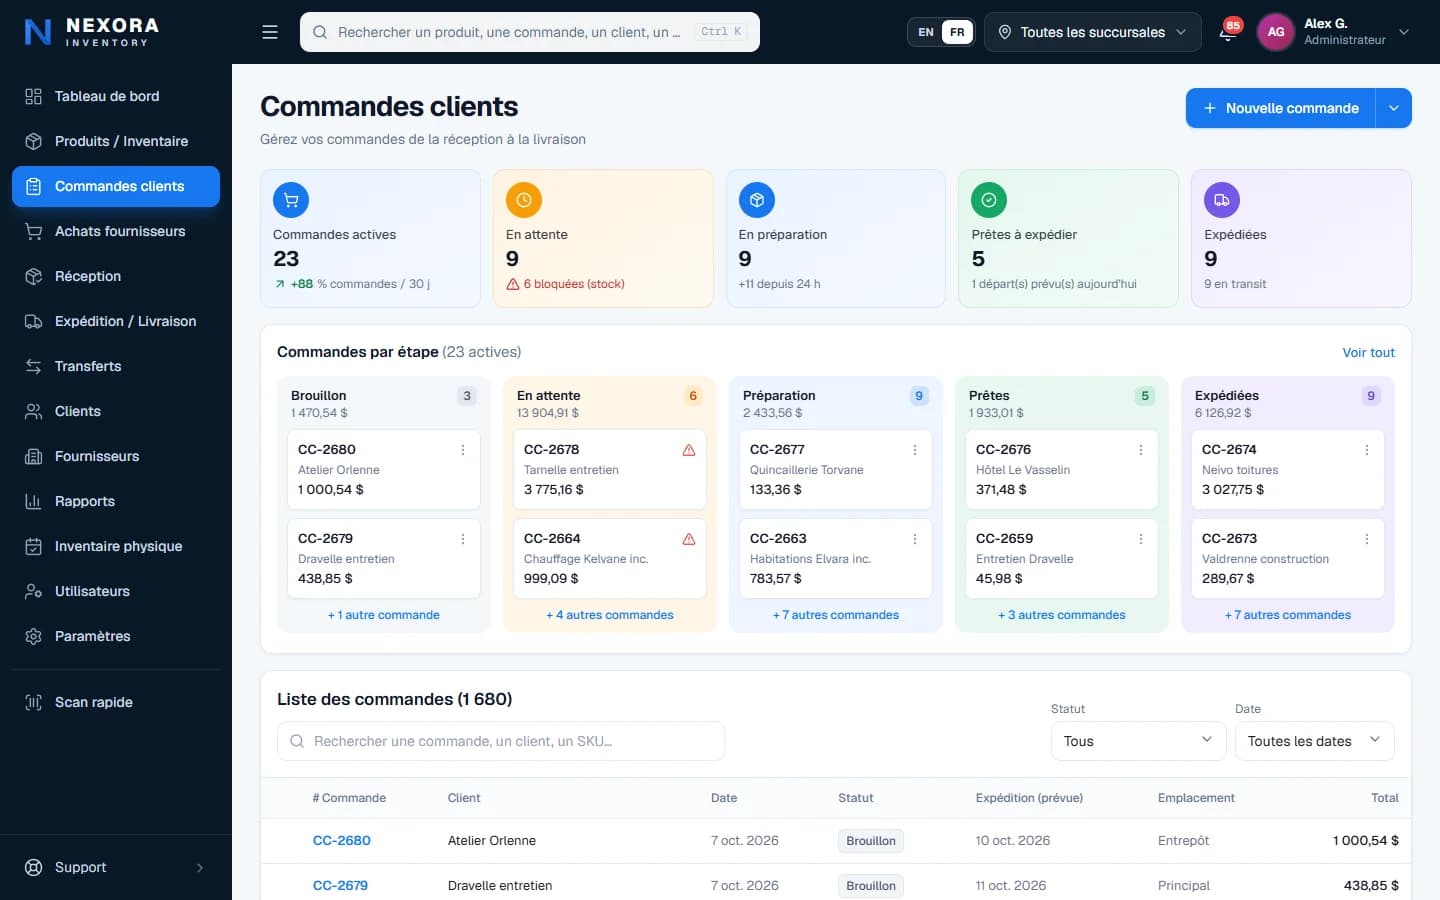Click the En attente clock icon
This screenshot has height=900, width=1440.
(x=524, y=200)
